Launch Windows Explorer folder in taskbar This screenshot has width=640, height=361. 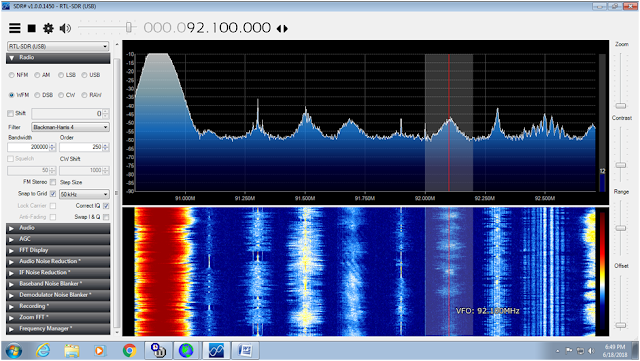(71, 350)
